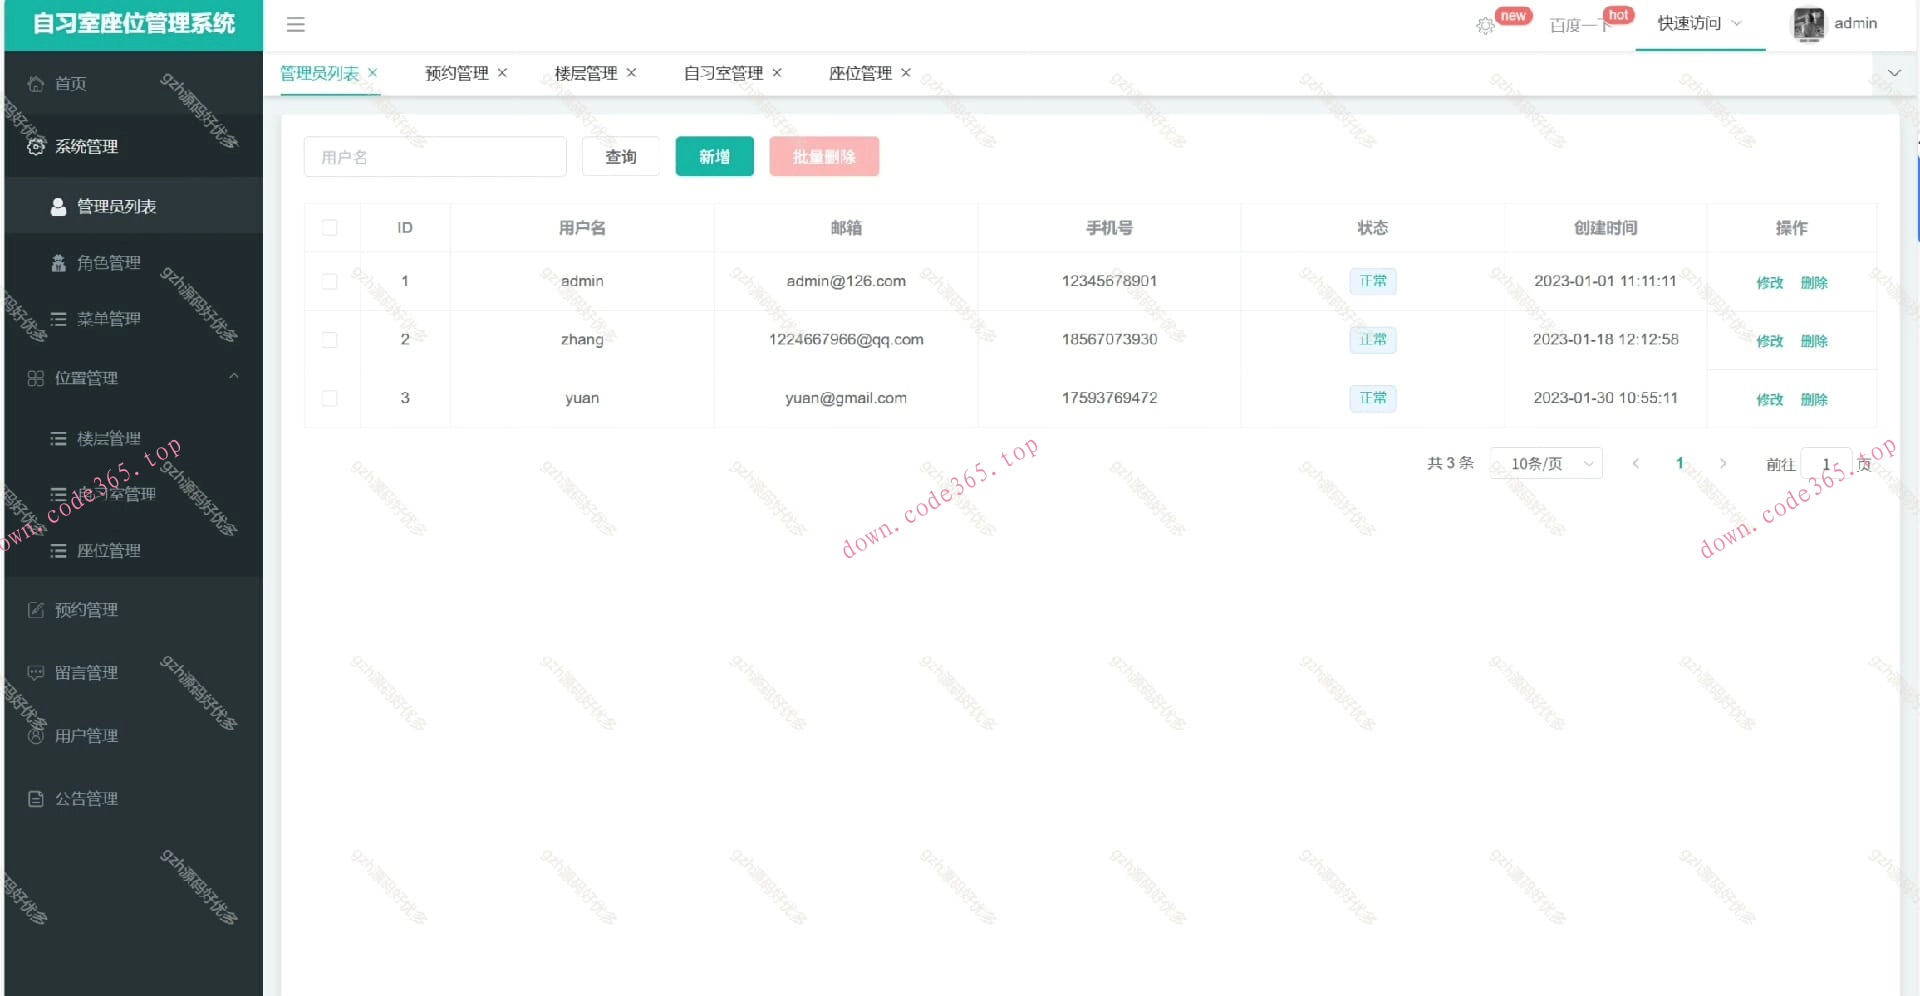
Task: Open the 快速访问 dropdown
Action: click(1700, 24)
